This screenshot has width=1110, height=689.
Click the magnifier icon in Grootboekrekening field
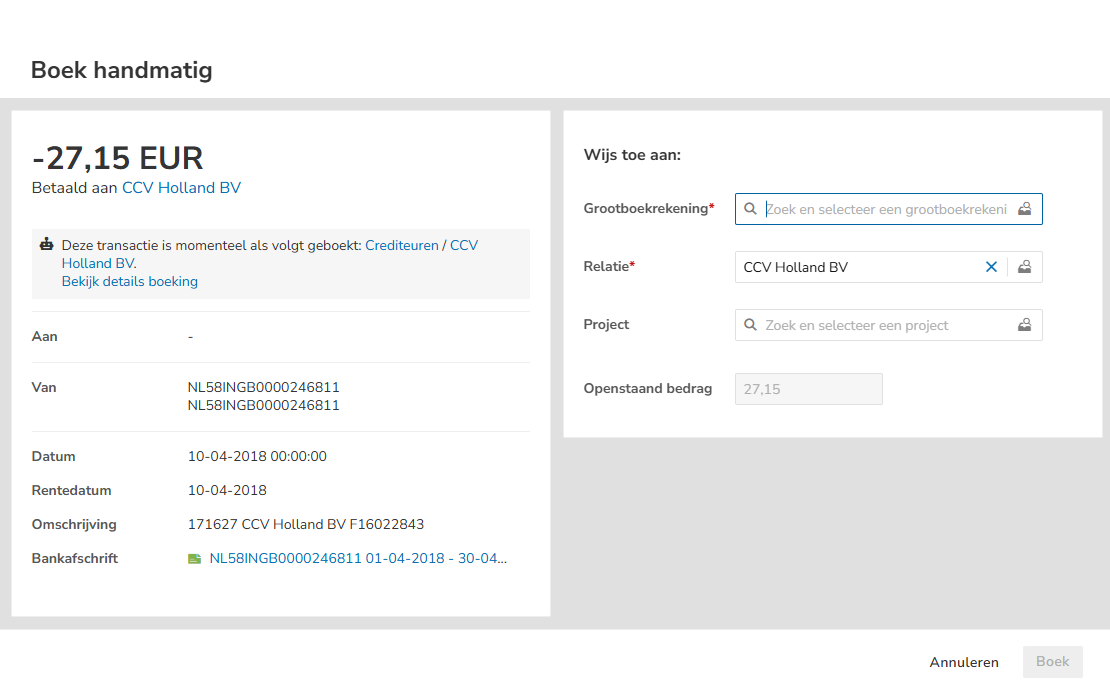tap(750, 209)
